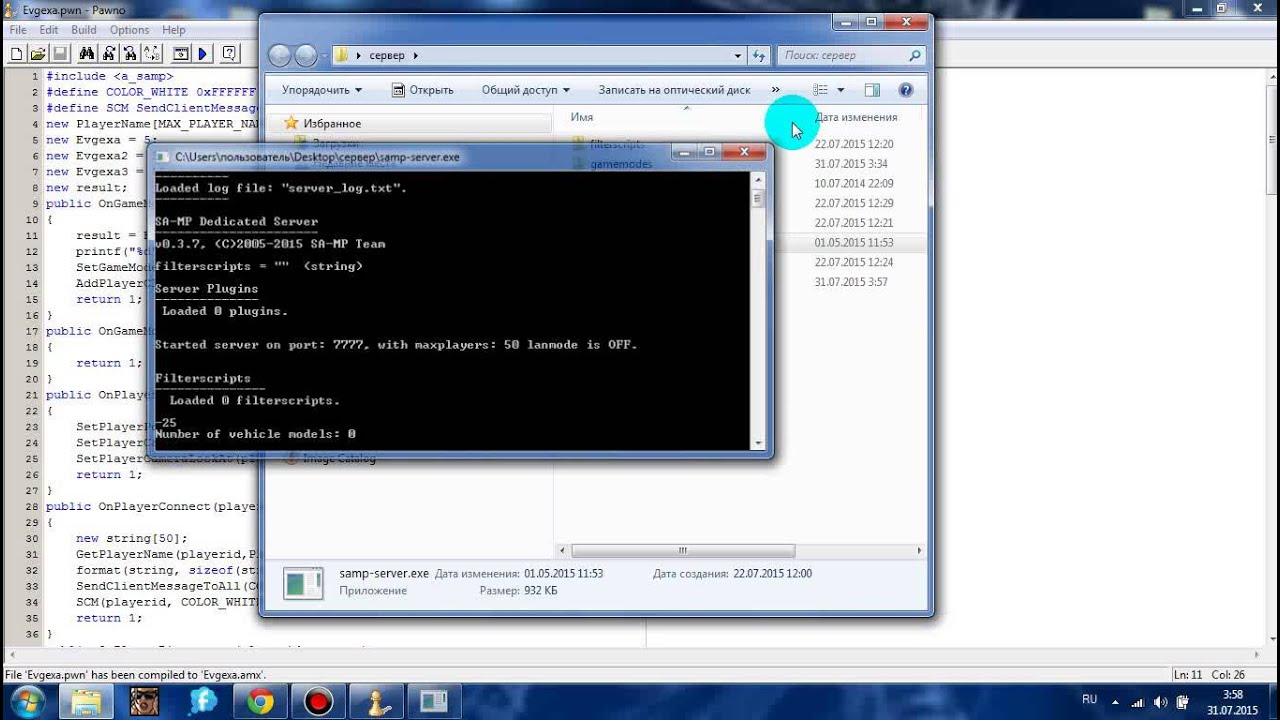This screenshot has width=1280, height=720.
Task: Click the 'Дата изменения' column header
Action: [856, 117]
